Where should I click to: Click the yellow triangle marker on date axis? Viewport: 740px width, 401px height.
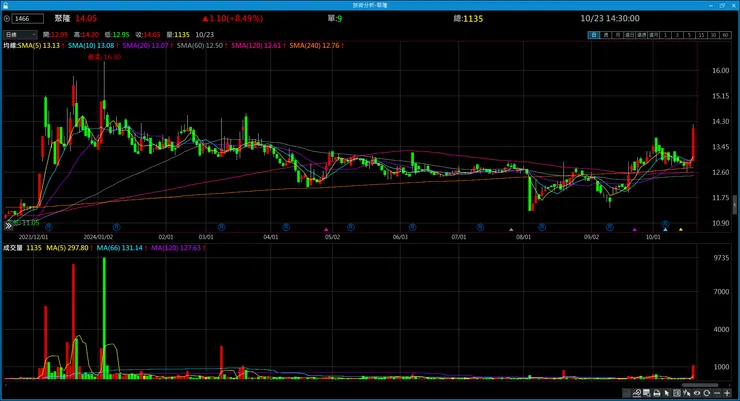click(x=681, y=230)
